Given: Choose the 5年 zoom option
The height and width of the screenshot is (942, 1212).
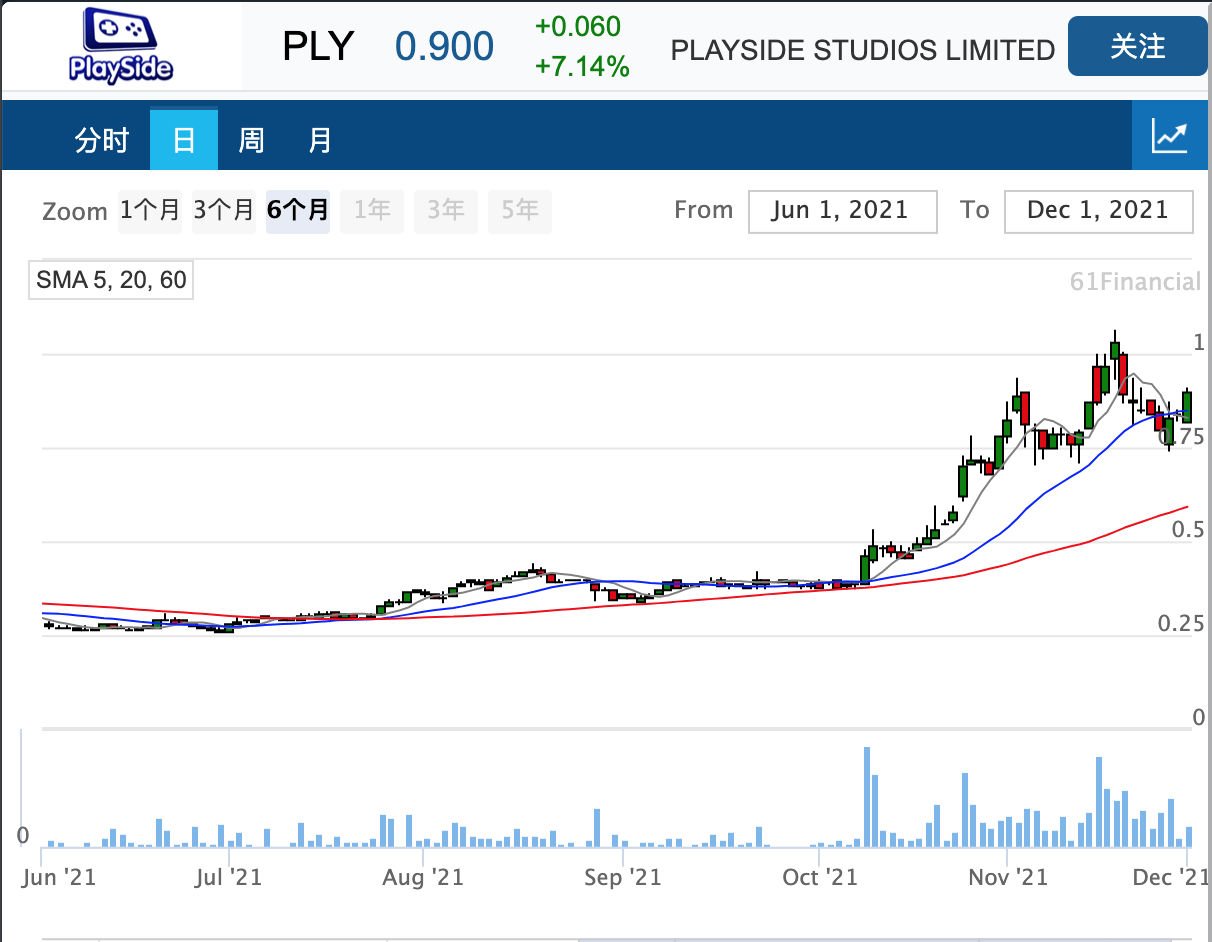Looking at the screenshot, I should click(520, 211).
